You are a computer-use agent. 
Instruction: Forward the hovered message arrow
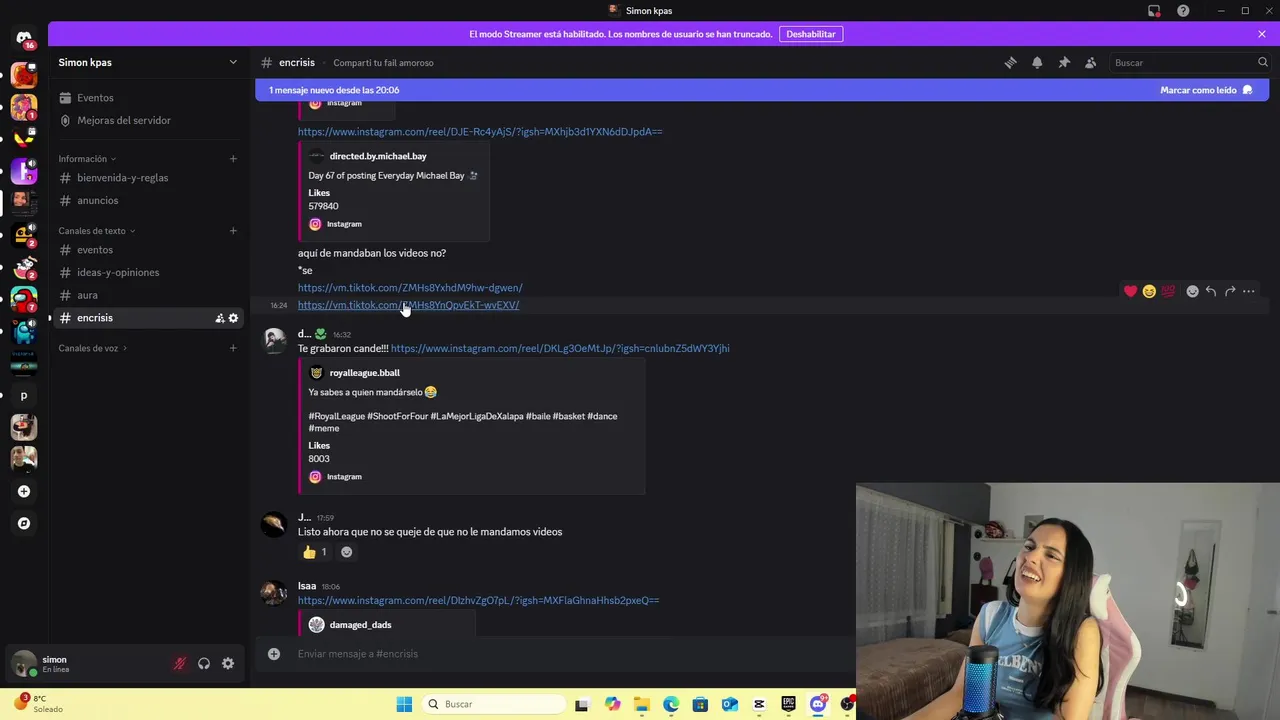[1230, 291]
